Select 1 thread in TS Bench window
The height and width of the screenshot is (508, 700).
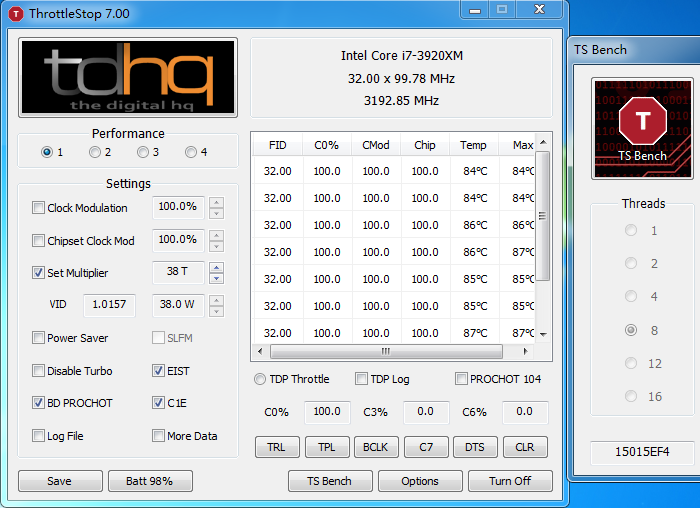coord(631,230)
